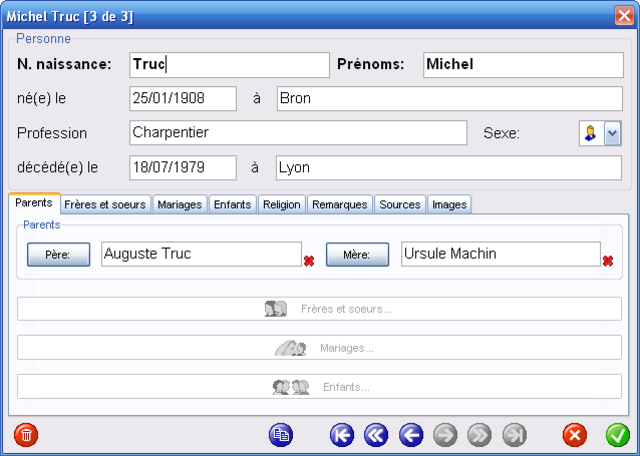Open the Frères et soeurs tab

pyautogui.click(x=105, y=205)
